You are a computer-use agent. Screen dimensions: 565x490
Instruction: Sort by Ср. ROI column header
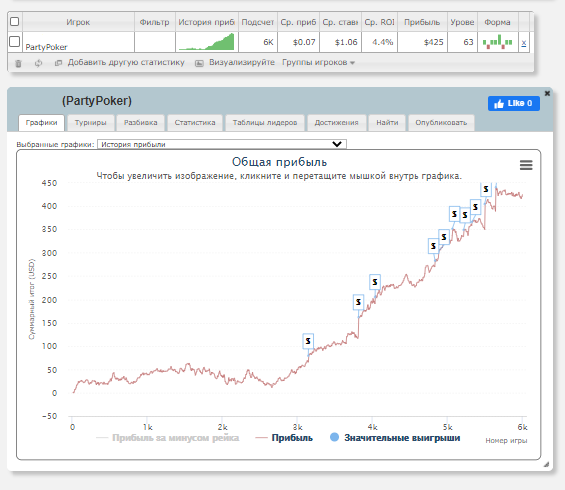point(379,22)
